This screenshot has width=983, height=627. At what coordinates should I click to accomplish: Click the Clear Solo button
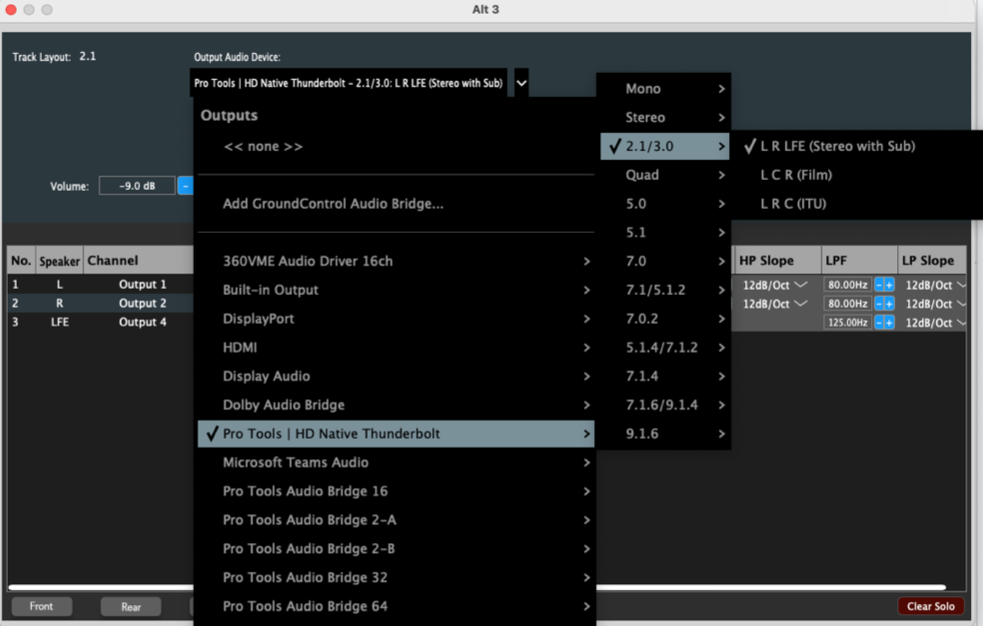(x=930, y=606)
